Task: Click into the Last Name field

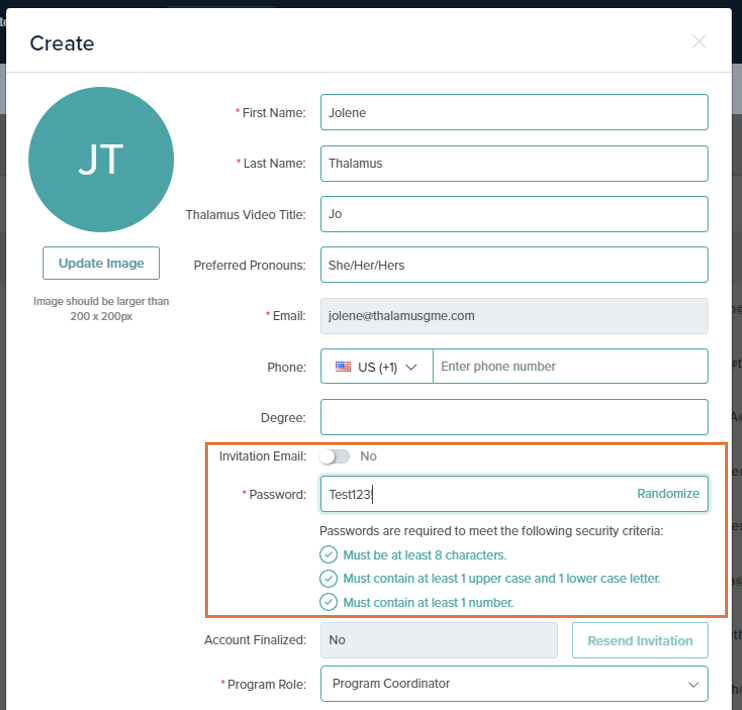Action: click(x=514, y=163)
